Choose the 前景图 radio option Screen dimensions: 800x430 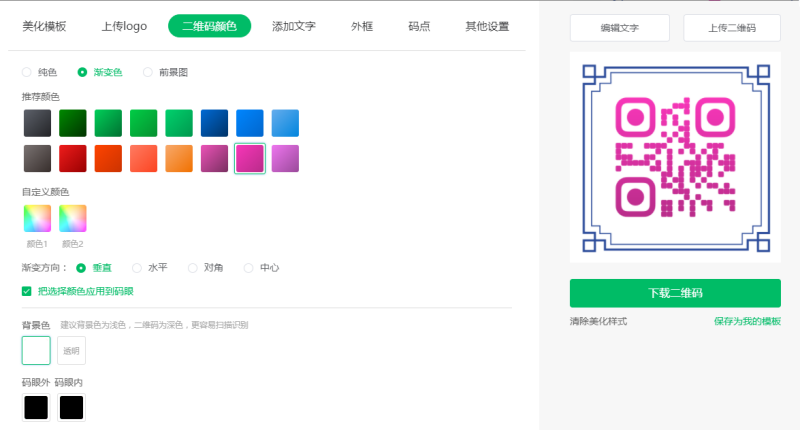147,72
